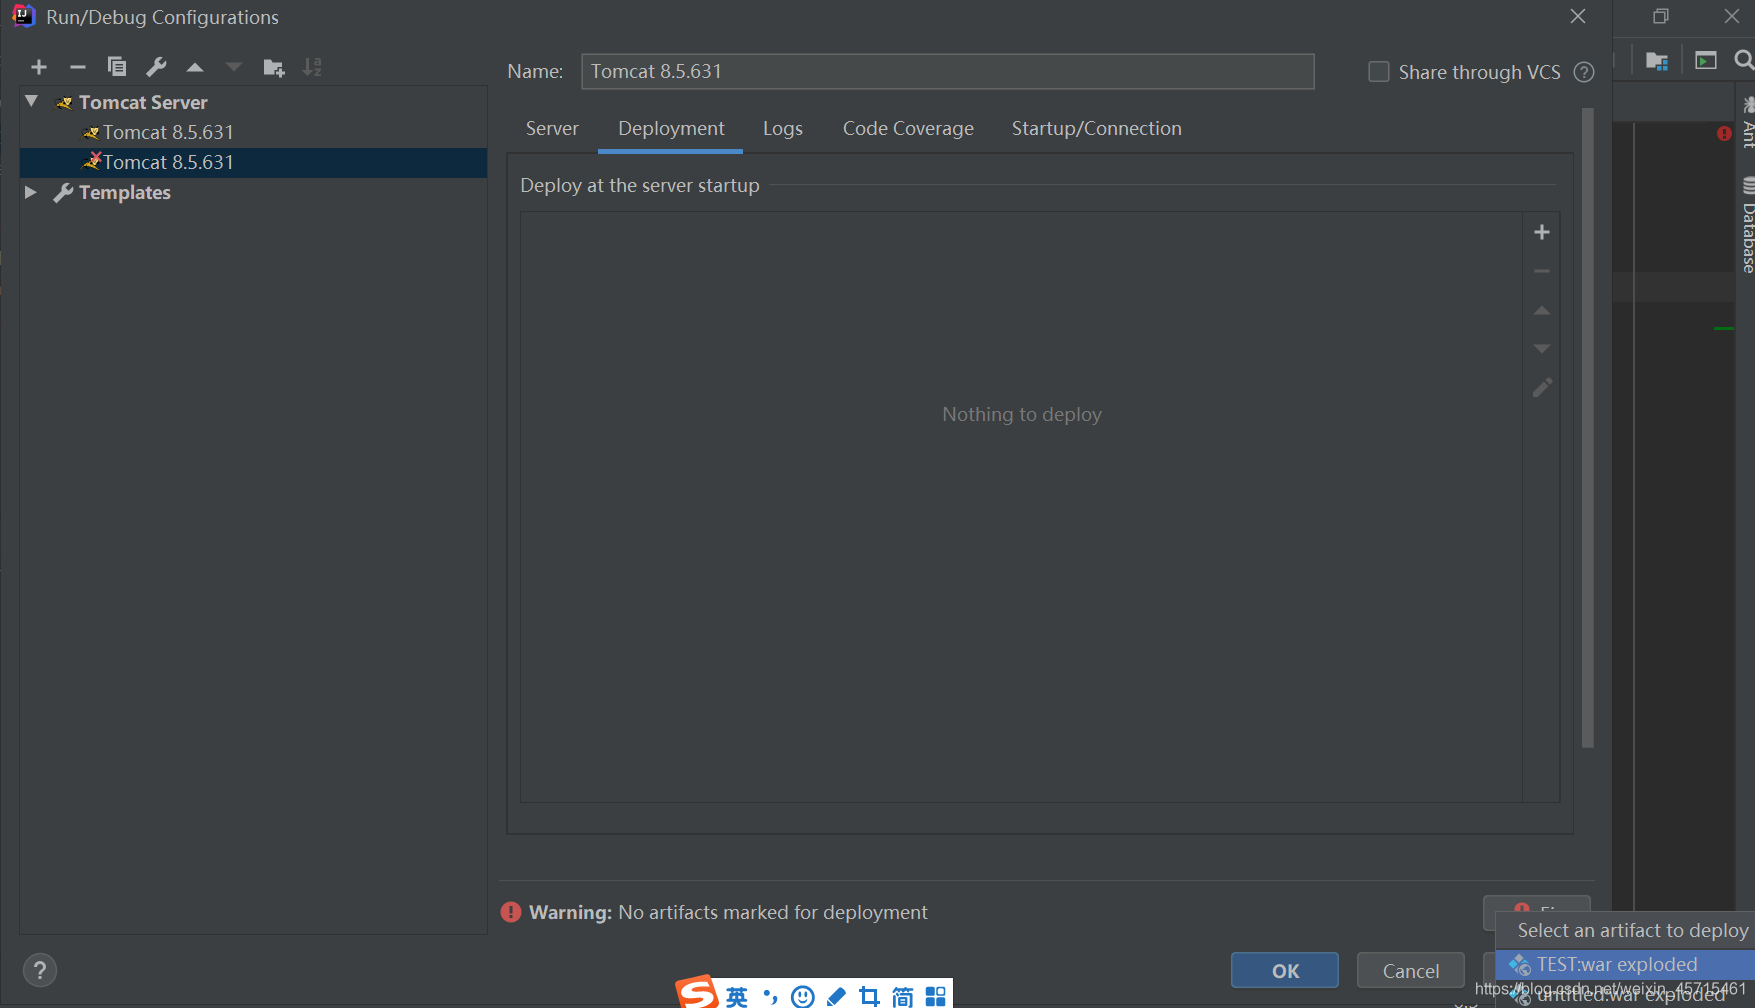Toggle Sogou simplified Chinese mode
The height and width of the screenshot is (1008, 1755).
(x=902, y=996)
